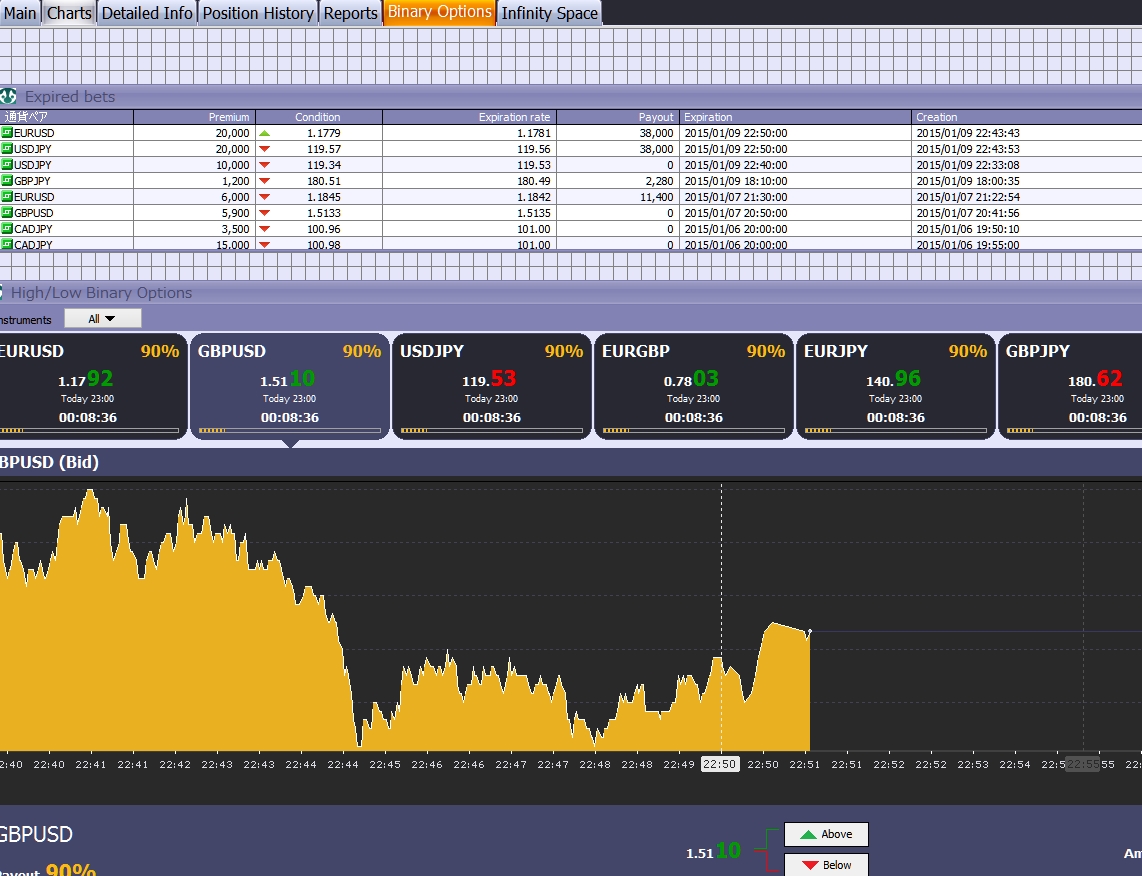Open the Detailed Info tab
The height and width of the screenshot is (876, 1142).
click(x=147, y=13)
